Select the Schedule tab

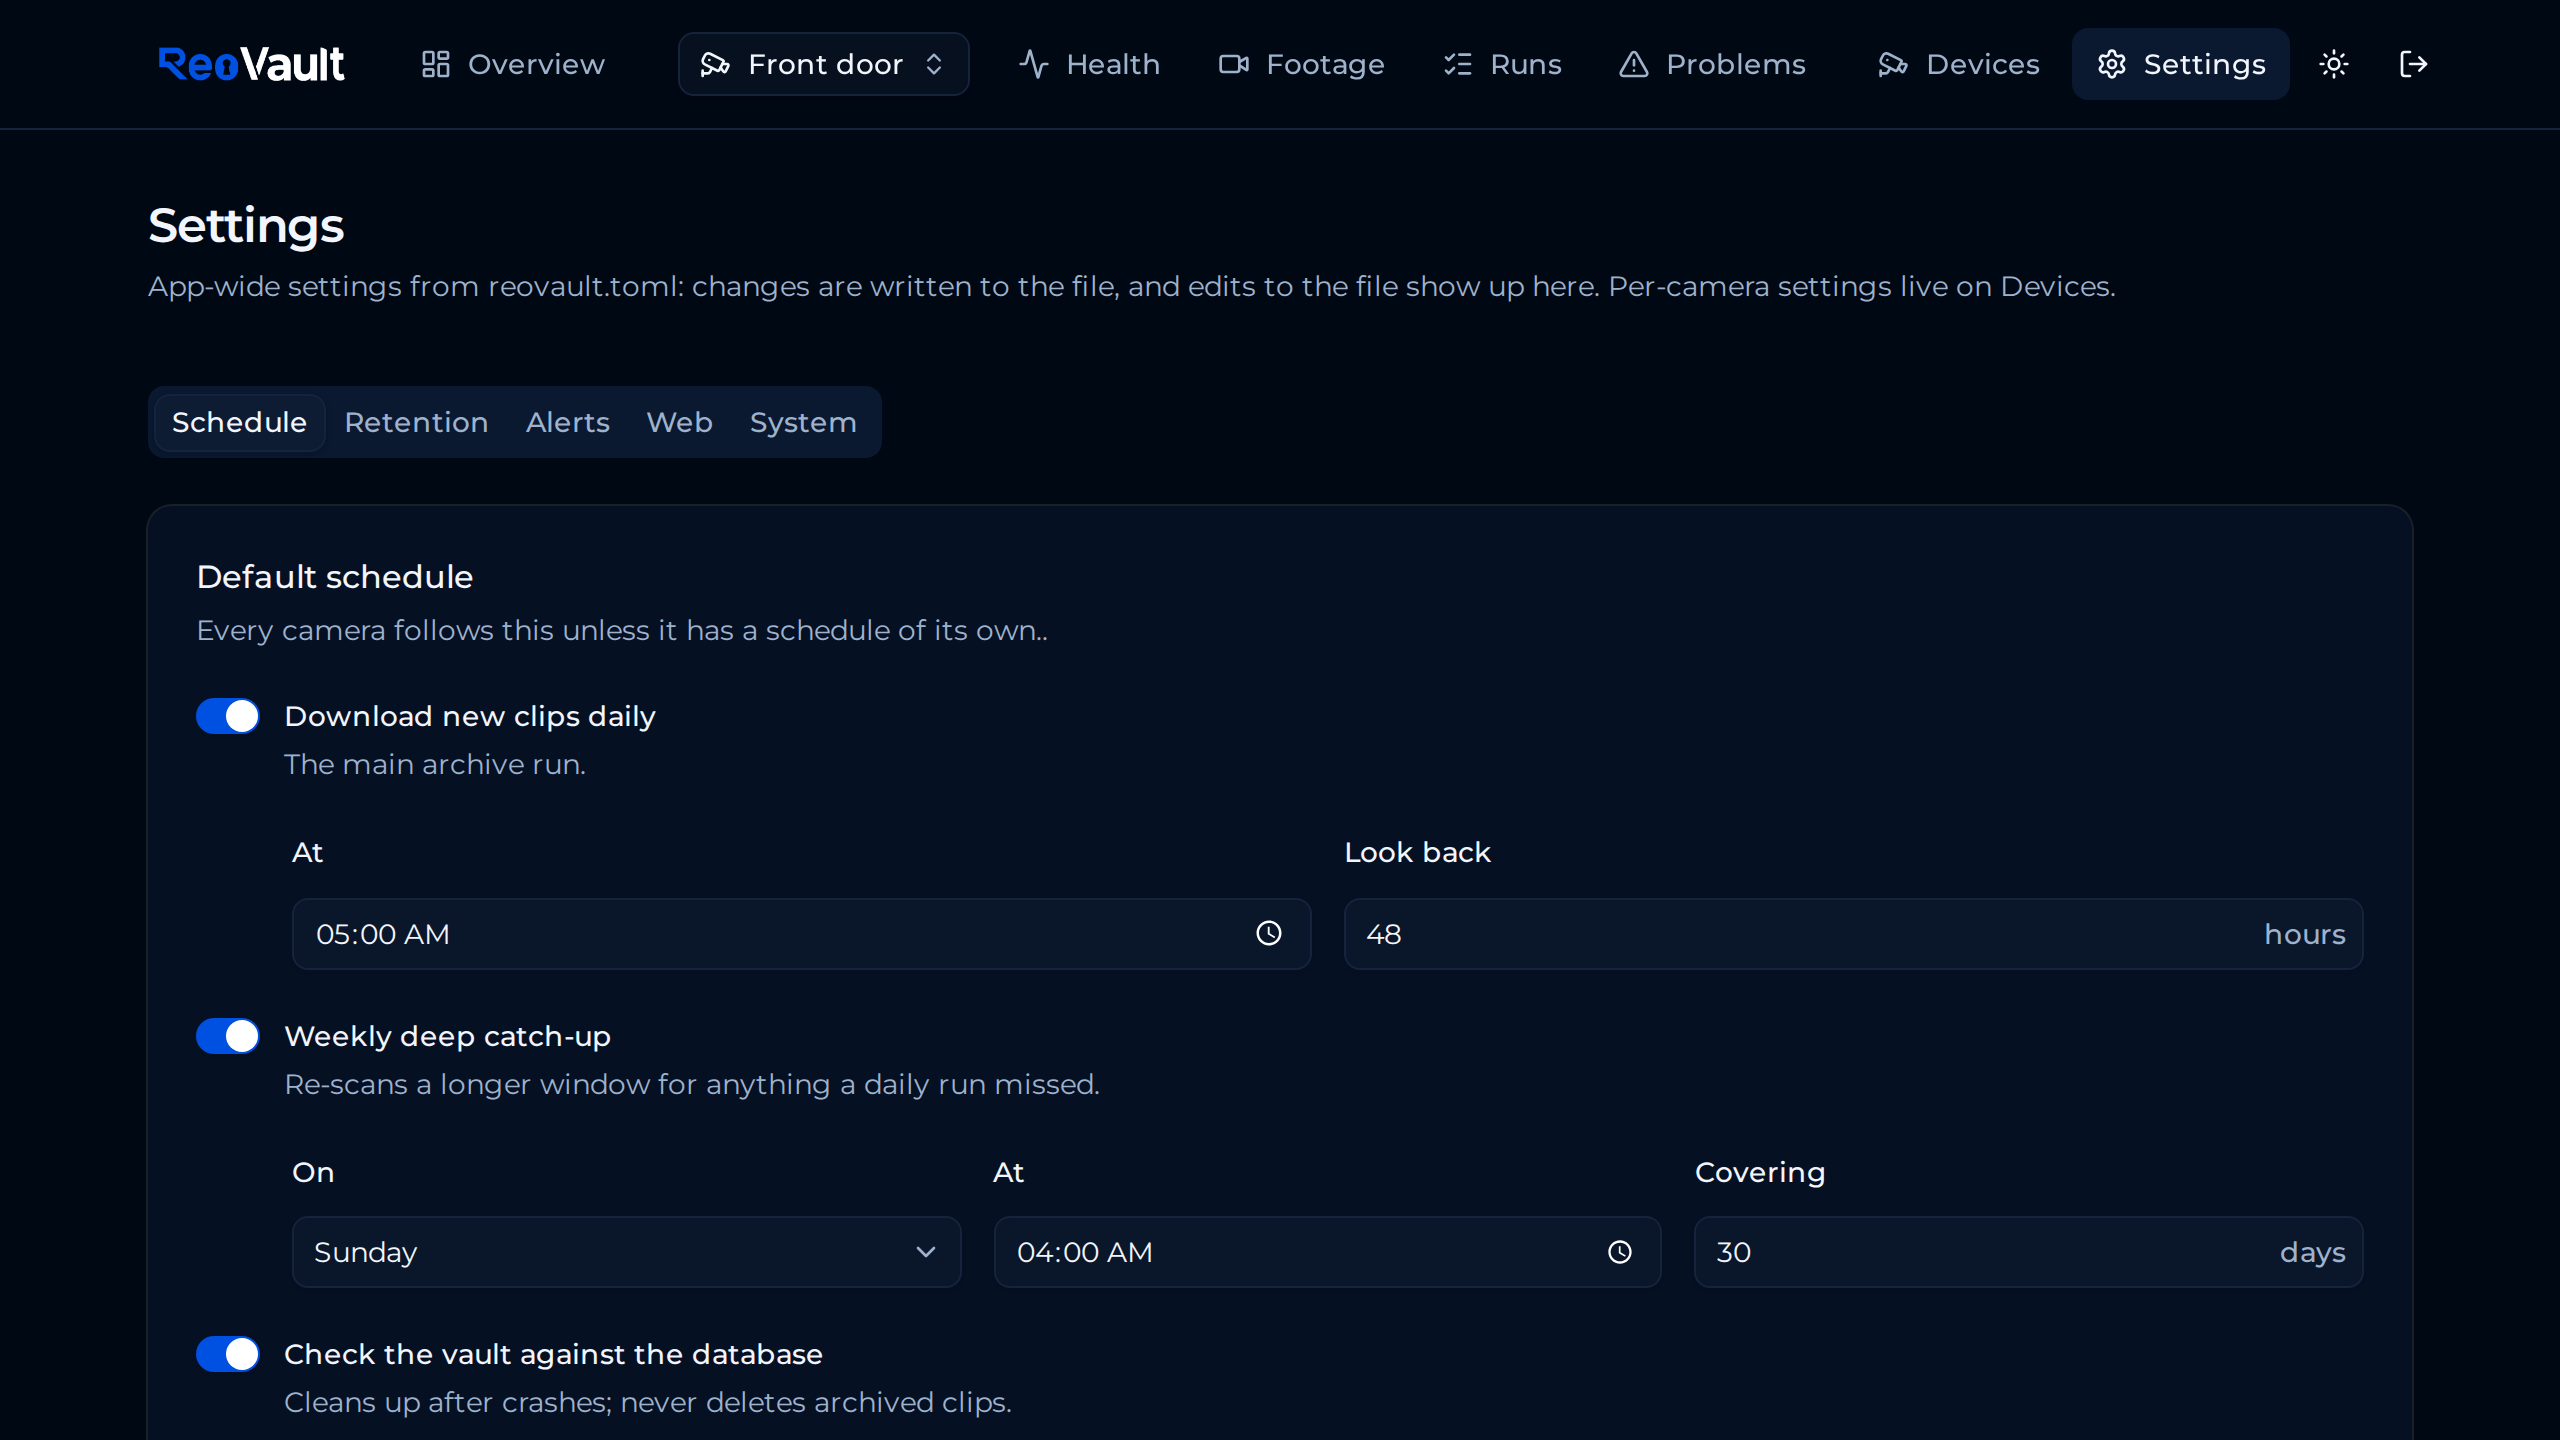[239, 422]
